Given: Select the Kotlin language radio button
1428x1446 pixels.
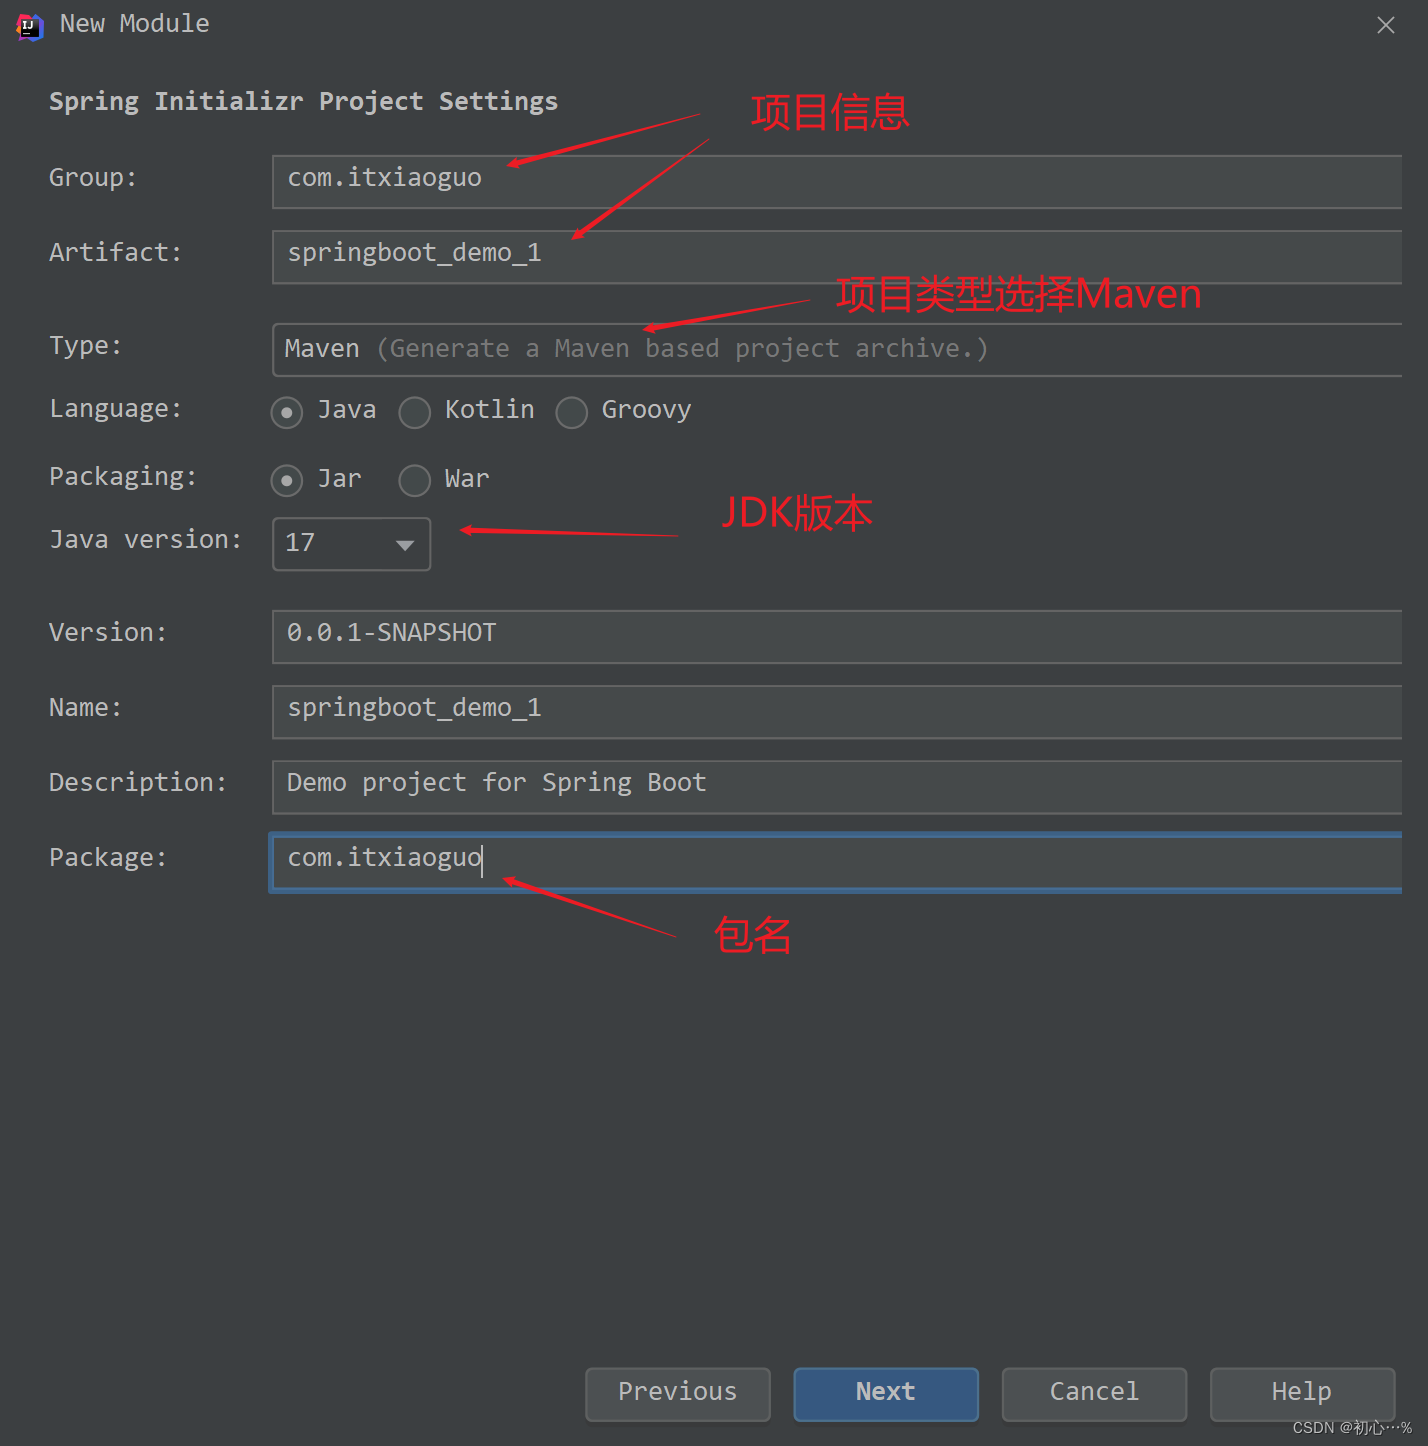Looking at the screenshot, I should pyautogui.click(x=414, y=412).
